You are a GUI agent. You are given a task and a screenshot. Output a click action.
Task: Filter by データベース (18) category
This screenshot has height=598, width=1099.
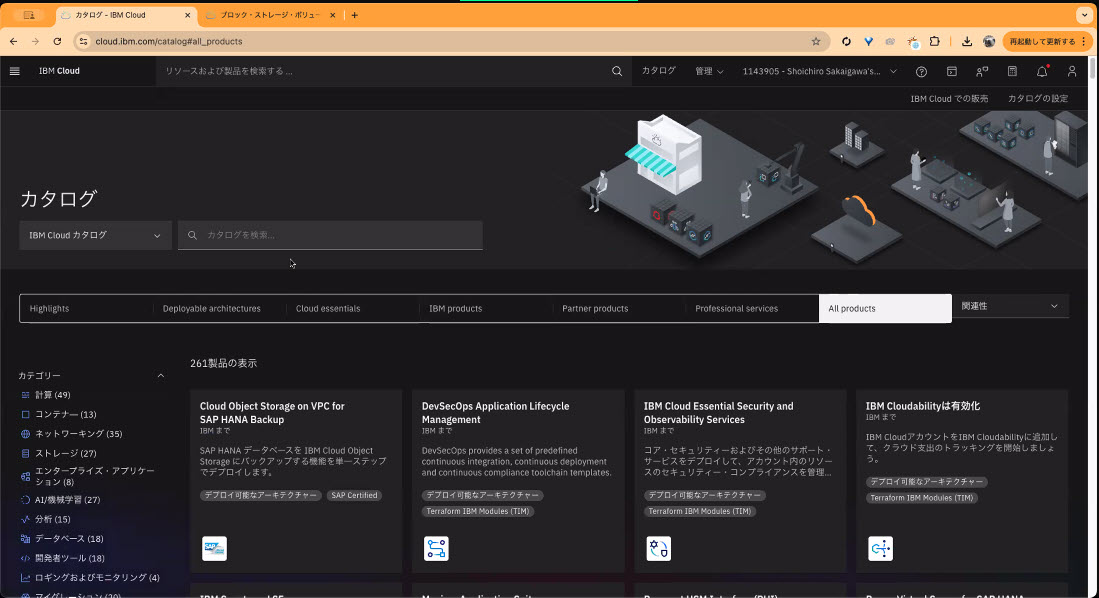click(x=69, y=539)
